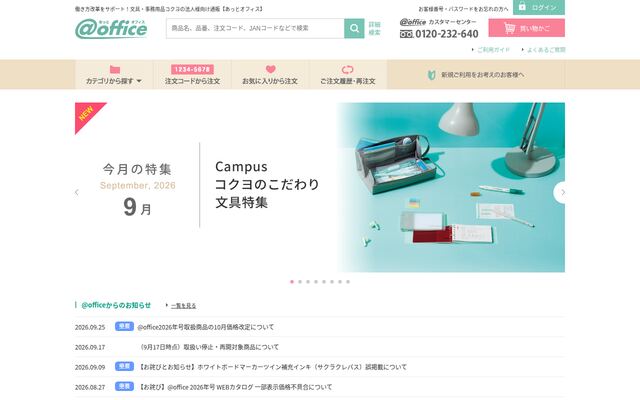Select the second carousel dot
Viewport: 640px width, 400px height.
click(x=300, y=282)
